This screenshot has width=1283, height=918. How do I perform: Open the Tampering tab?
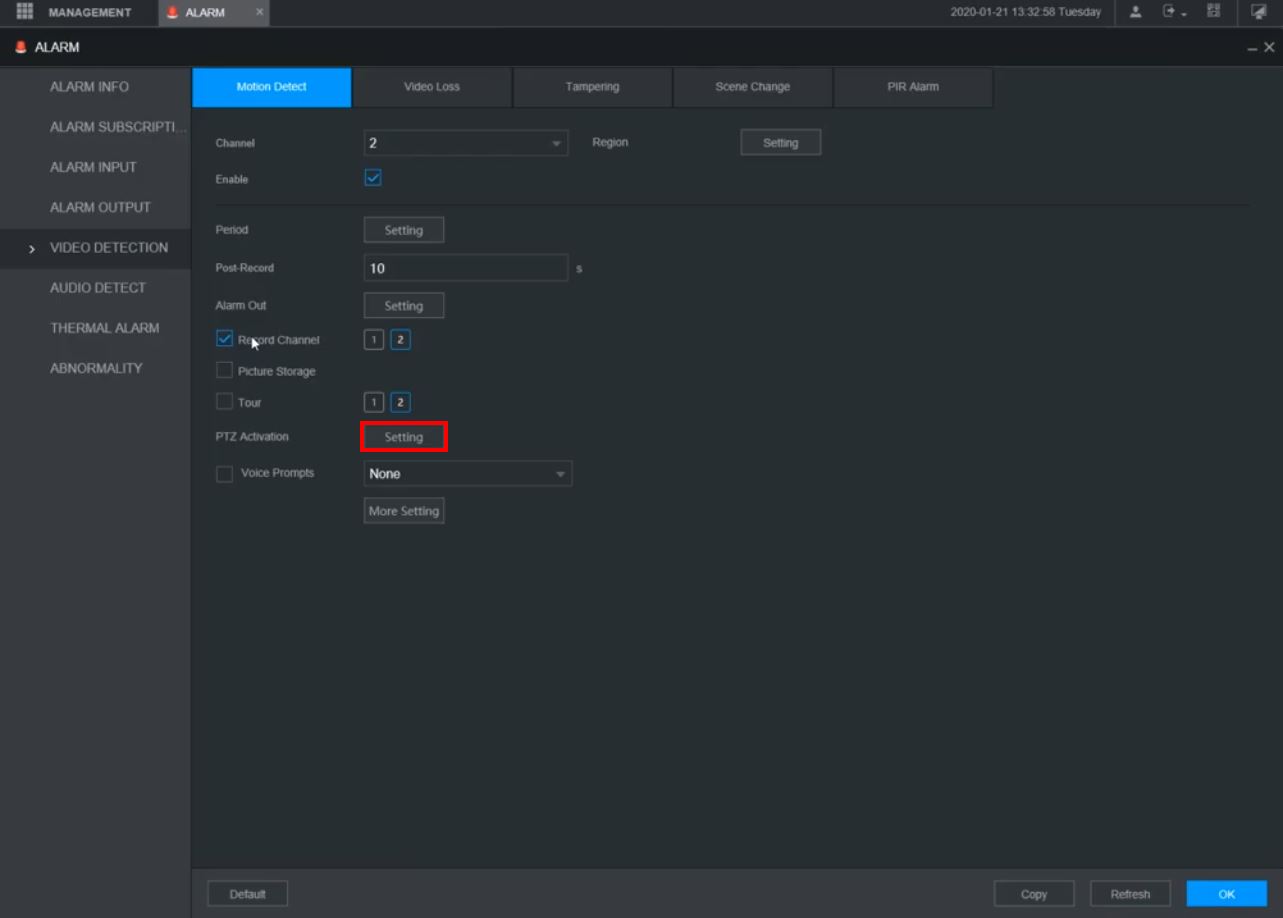coord(592,87)
